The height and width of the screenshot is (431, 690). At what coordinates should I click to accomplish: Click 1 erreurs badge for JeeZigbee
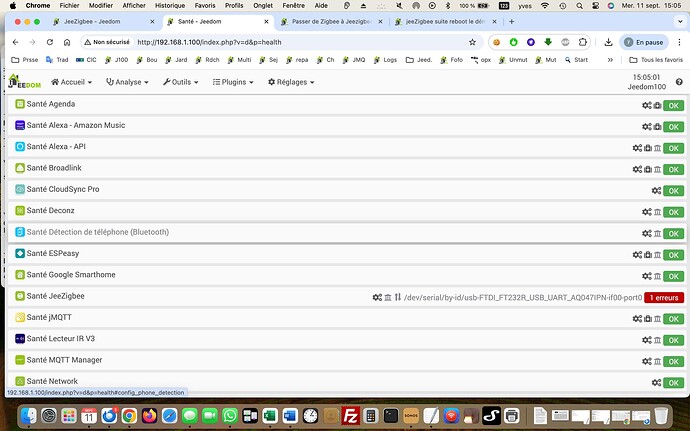point(664,298)
